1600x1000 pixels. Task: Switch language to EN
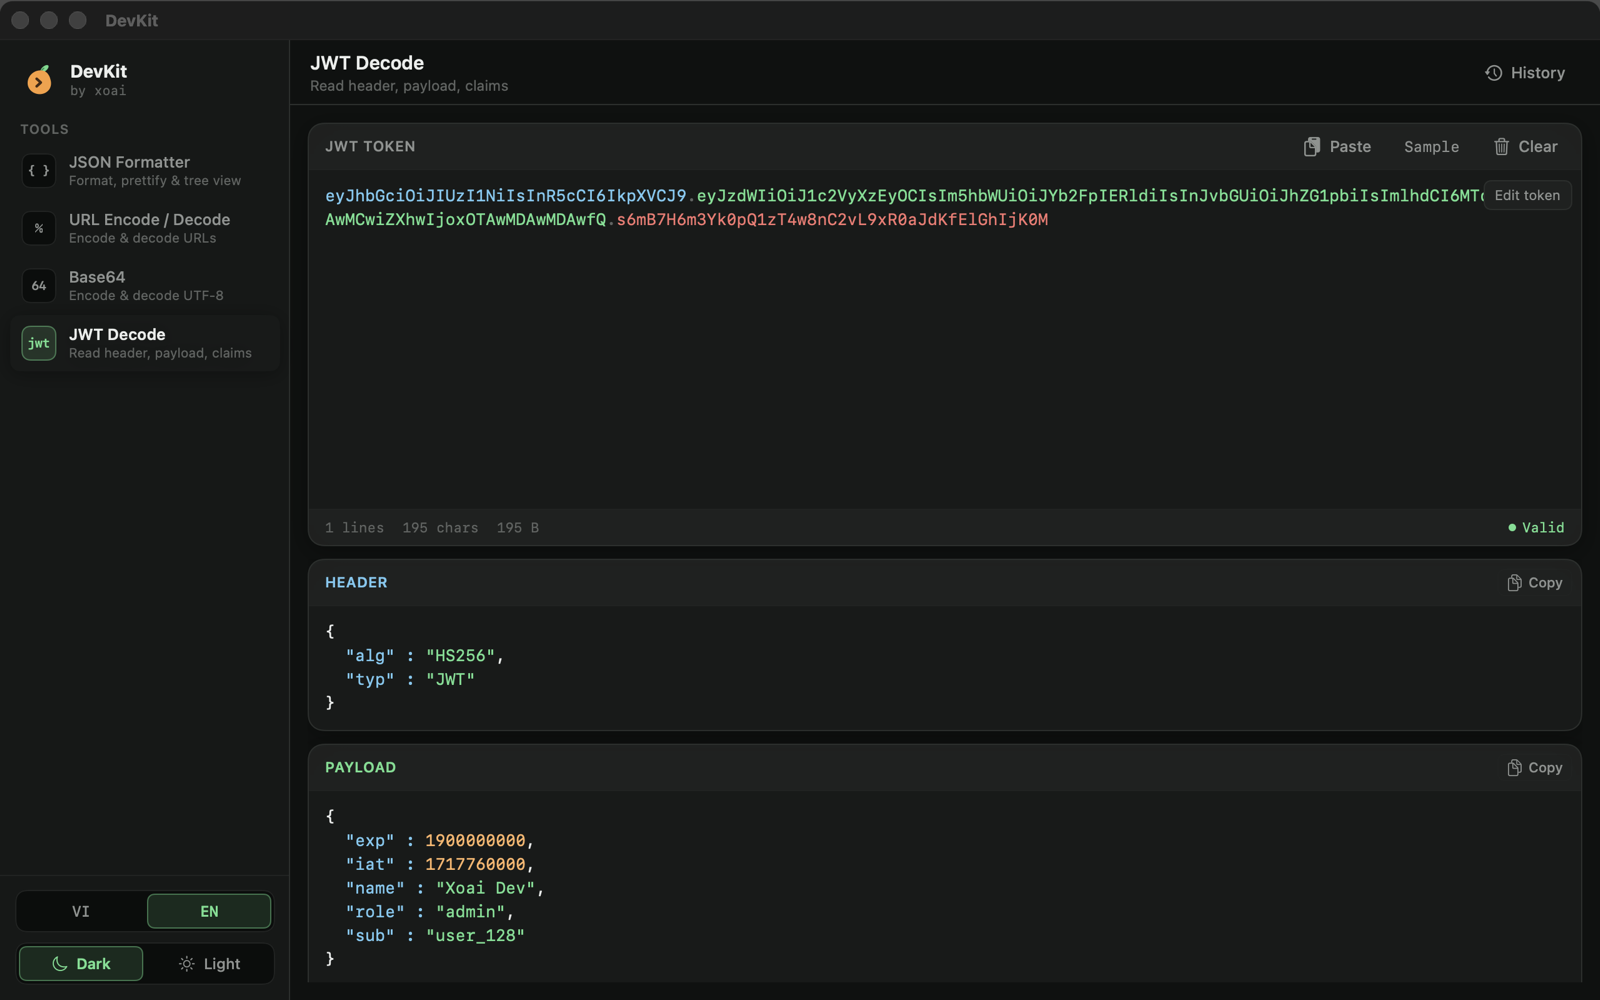pyautogui.click(x=209, y=911)
